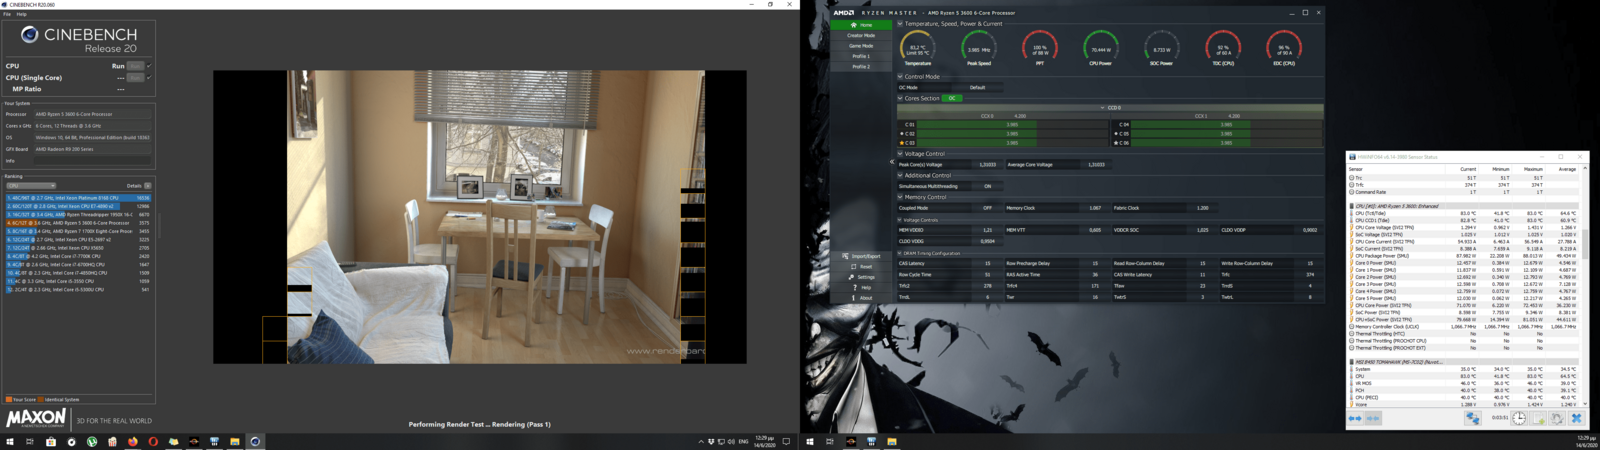Click the HWiNFO network/remote icon
The height and width of the screenshot is (450, 1600).
[x=1472, y=418]
